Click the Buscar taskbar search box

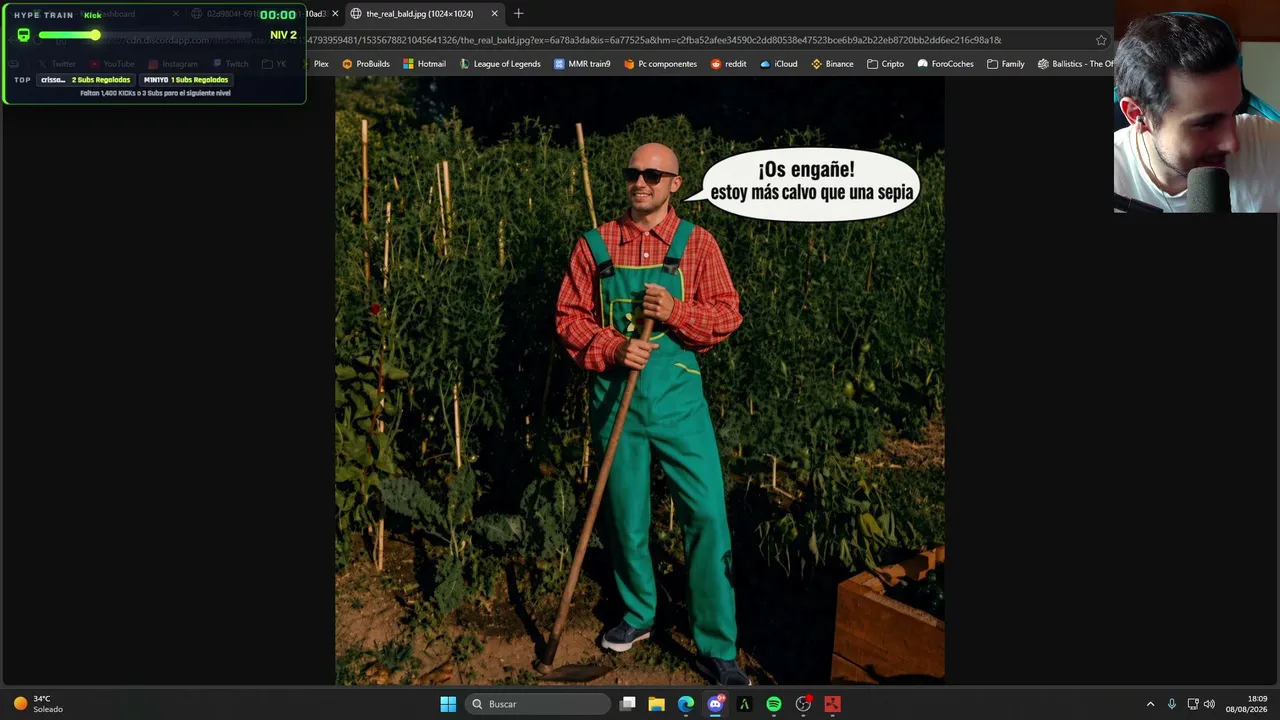[538, 704]
